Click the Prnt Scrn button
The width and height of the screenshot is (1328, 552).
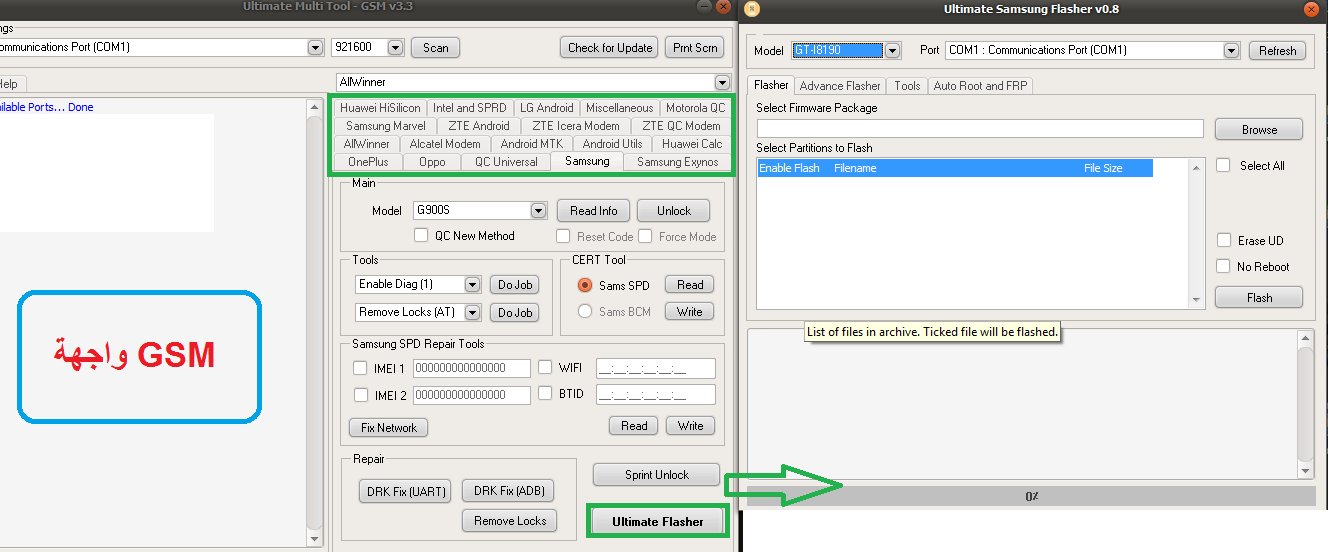695,47
